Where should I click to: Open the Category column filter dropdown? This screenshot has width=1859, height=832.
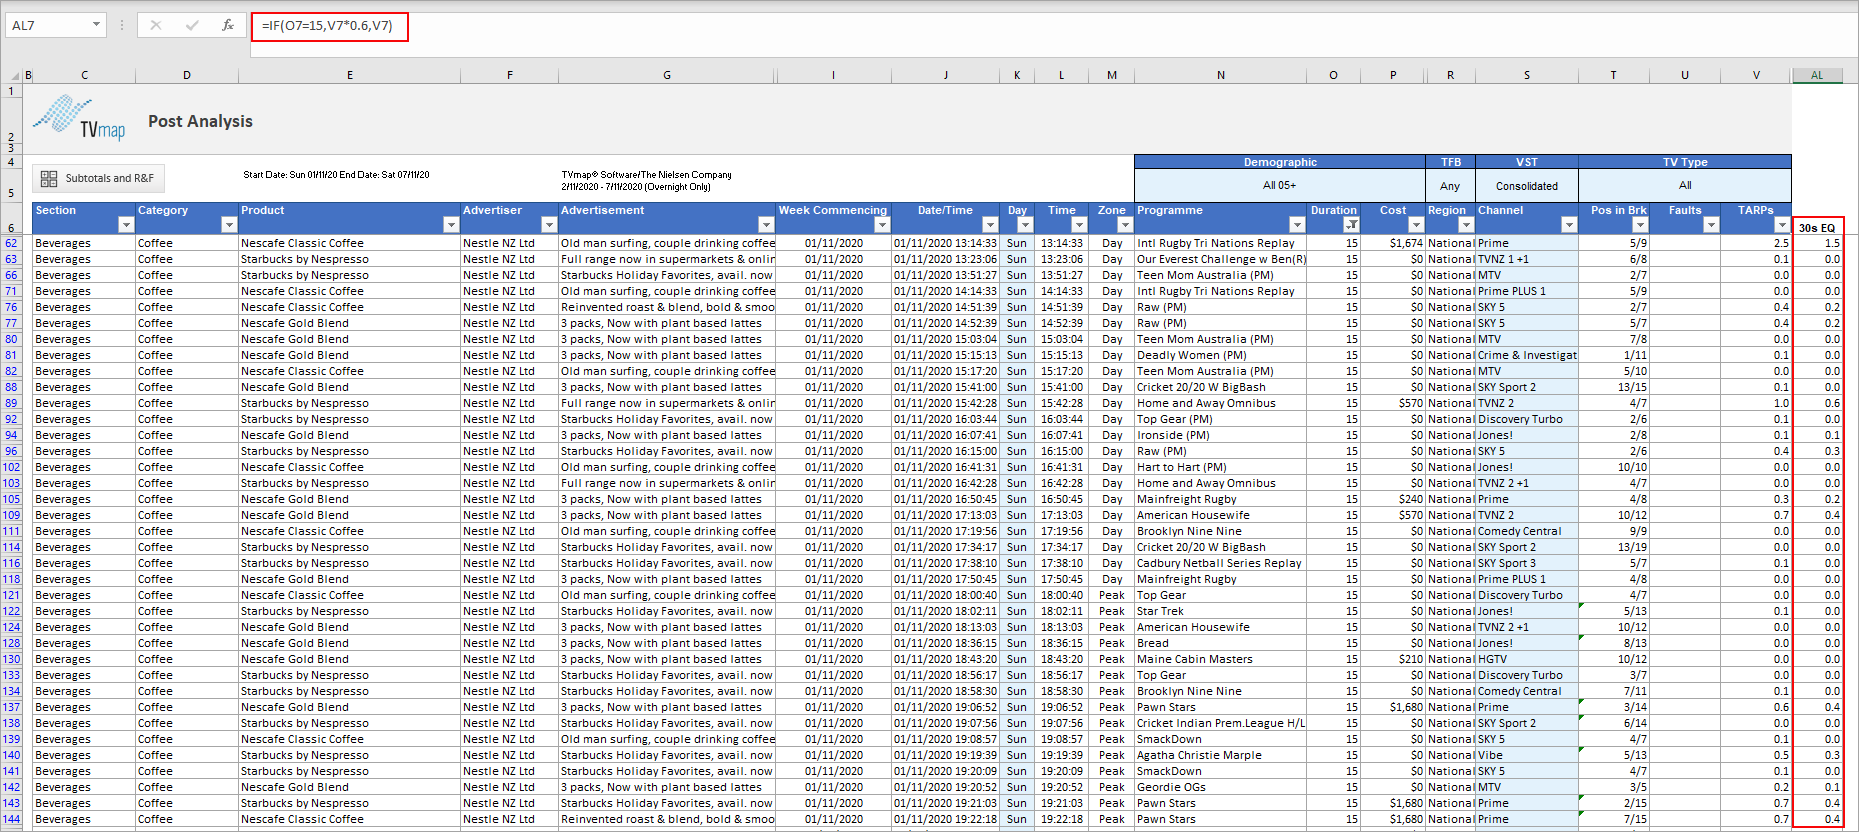click(228, 225)
